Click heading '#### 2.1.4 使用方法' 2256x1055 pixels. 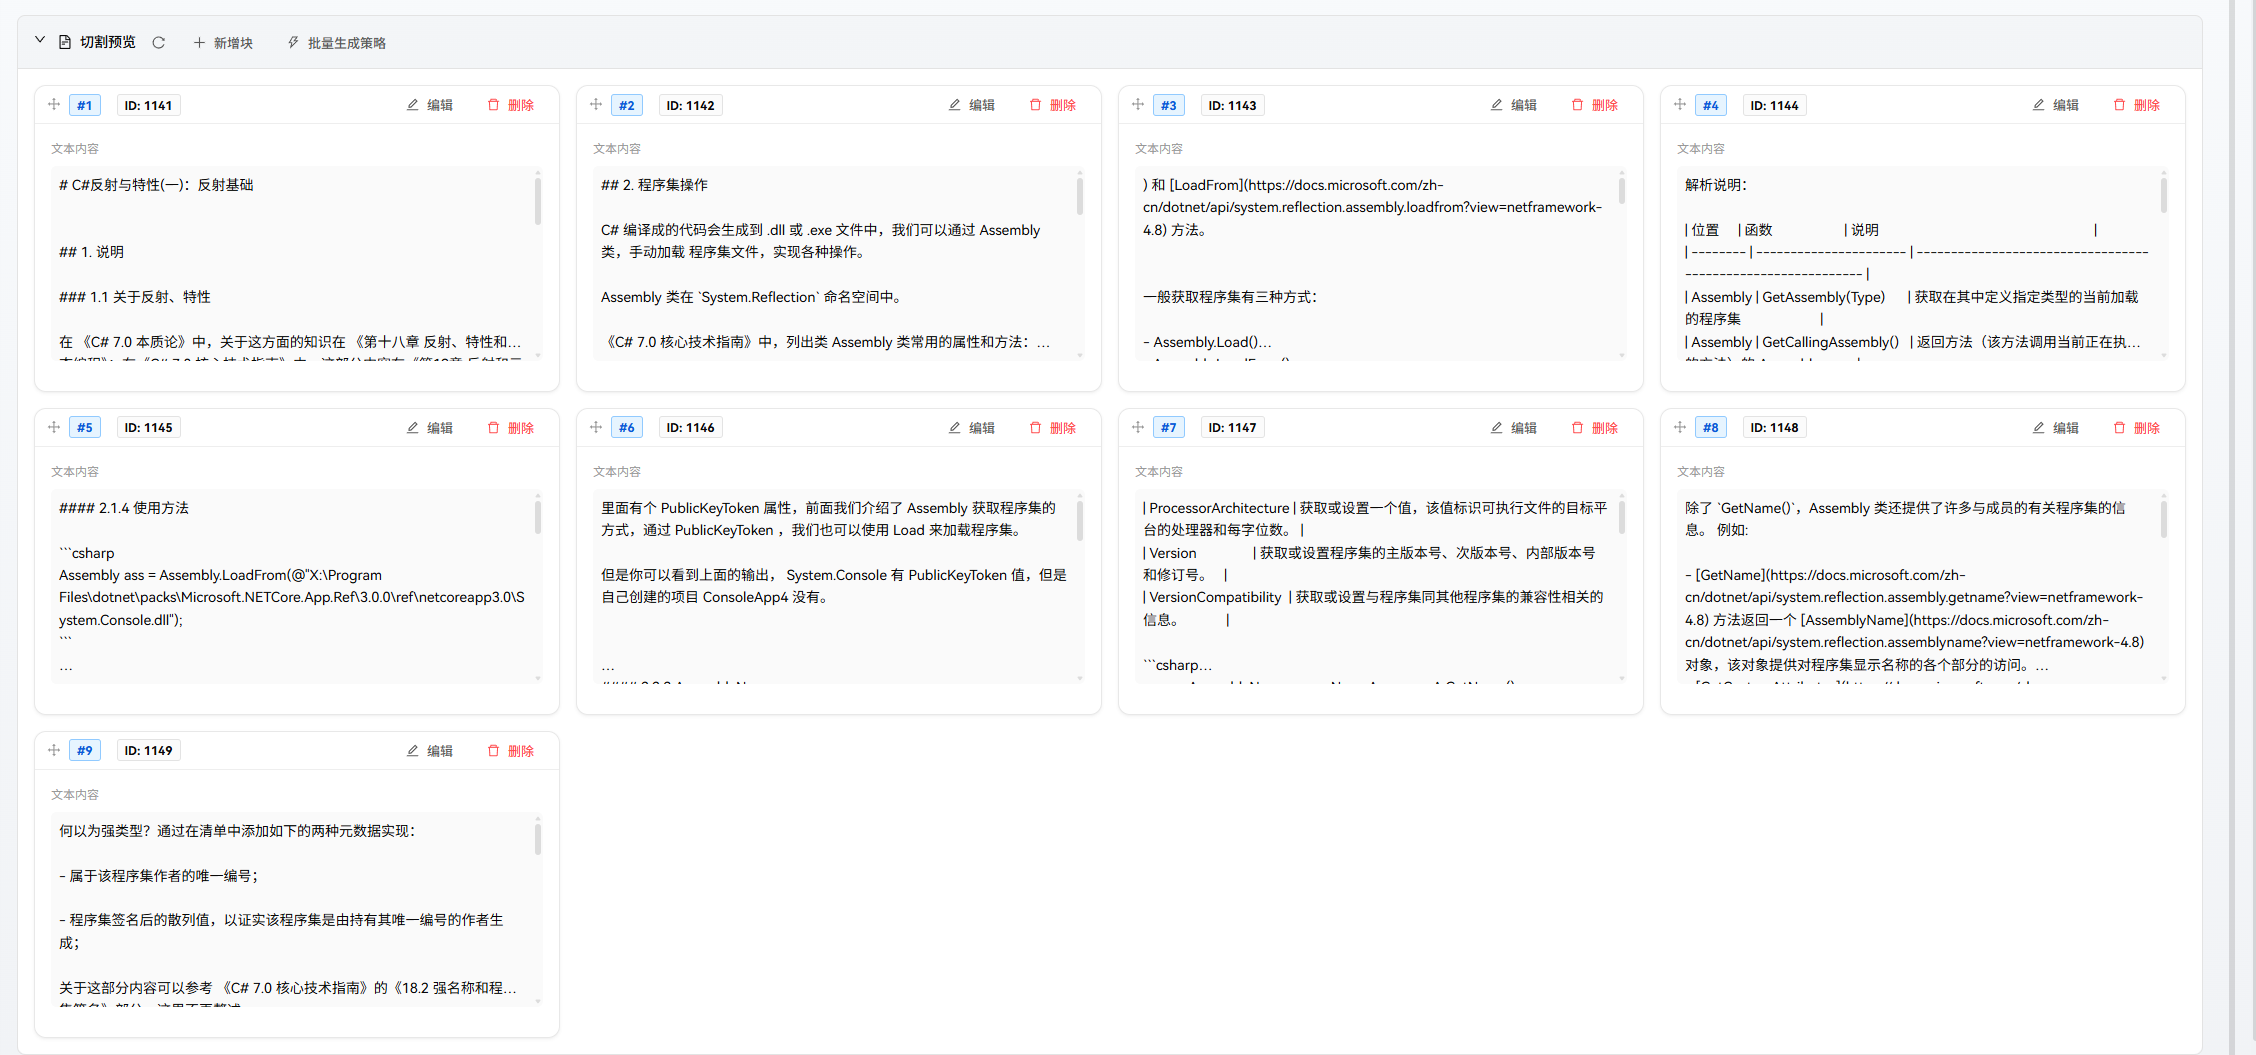124,508
